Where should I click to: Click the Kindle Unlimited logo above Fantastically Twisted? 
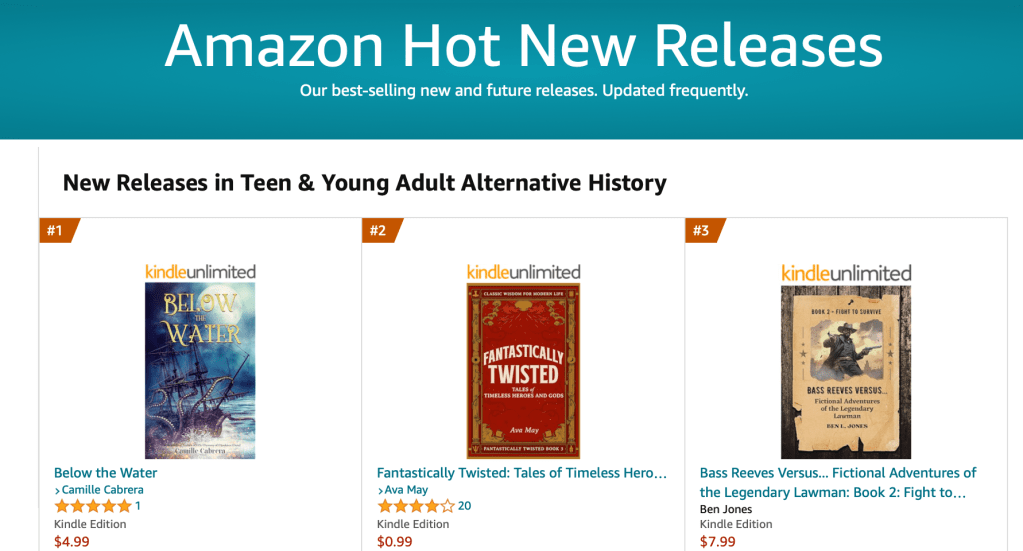click(523, 271)
